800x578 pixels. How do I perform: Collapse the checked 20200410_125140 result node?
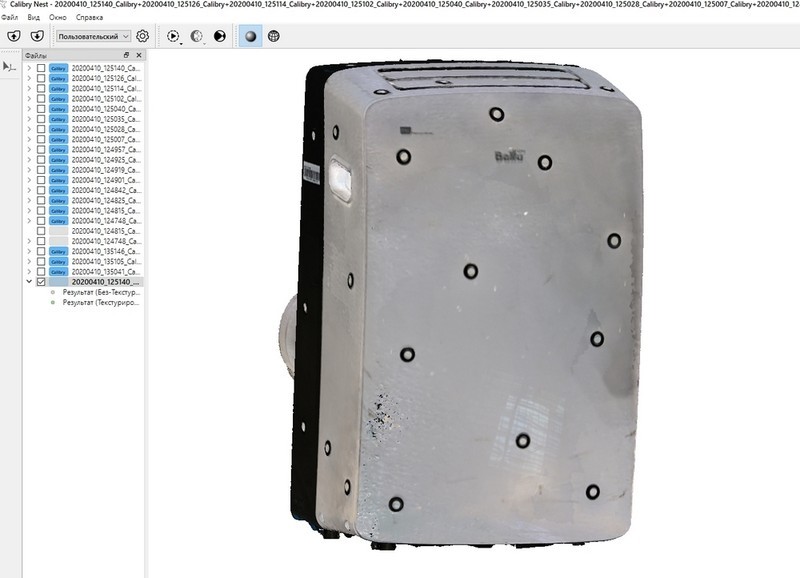click(29, 282)
